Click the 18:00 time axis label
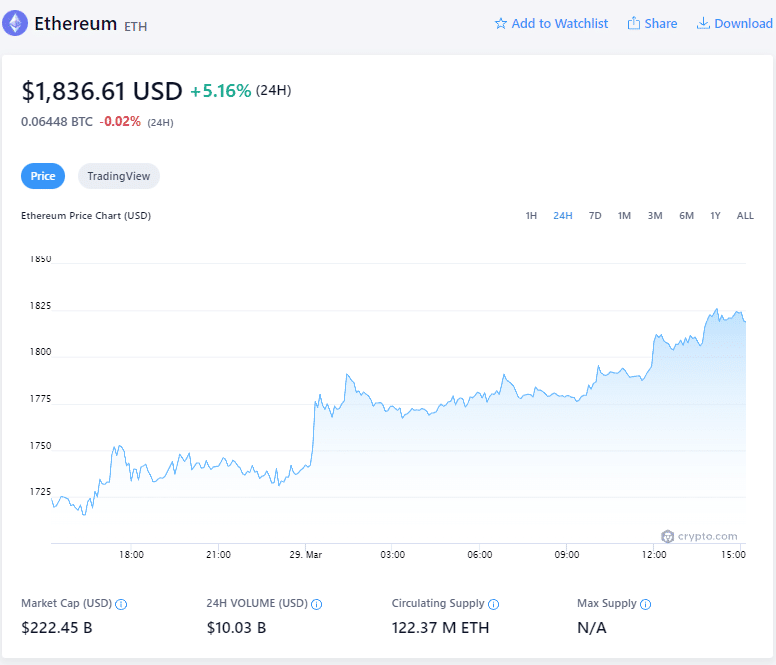Viewport: 776px width, 665px height. tap(131, 555)
